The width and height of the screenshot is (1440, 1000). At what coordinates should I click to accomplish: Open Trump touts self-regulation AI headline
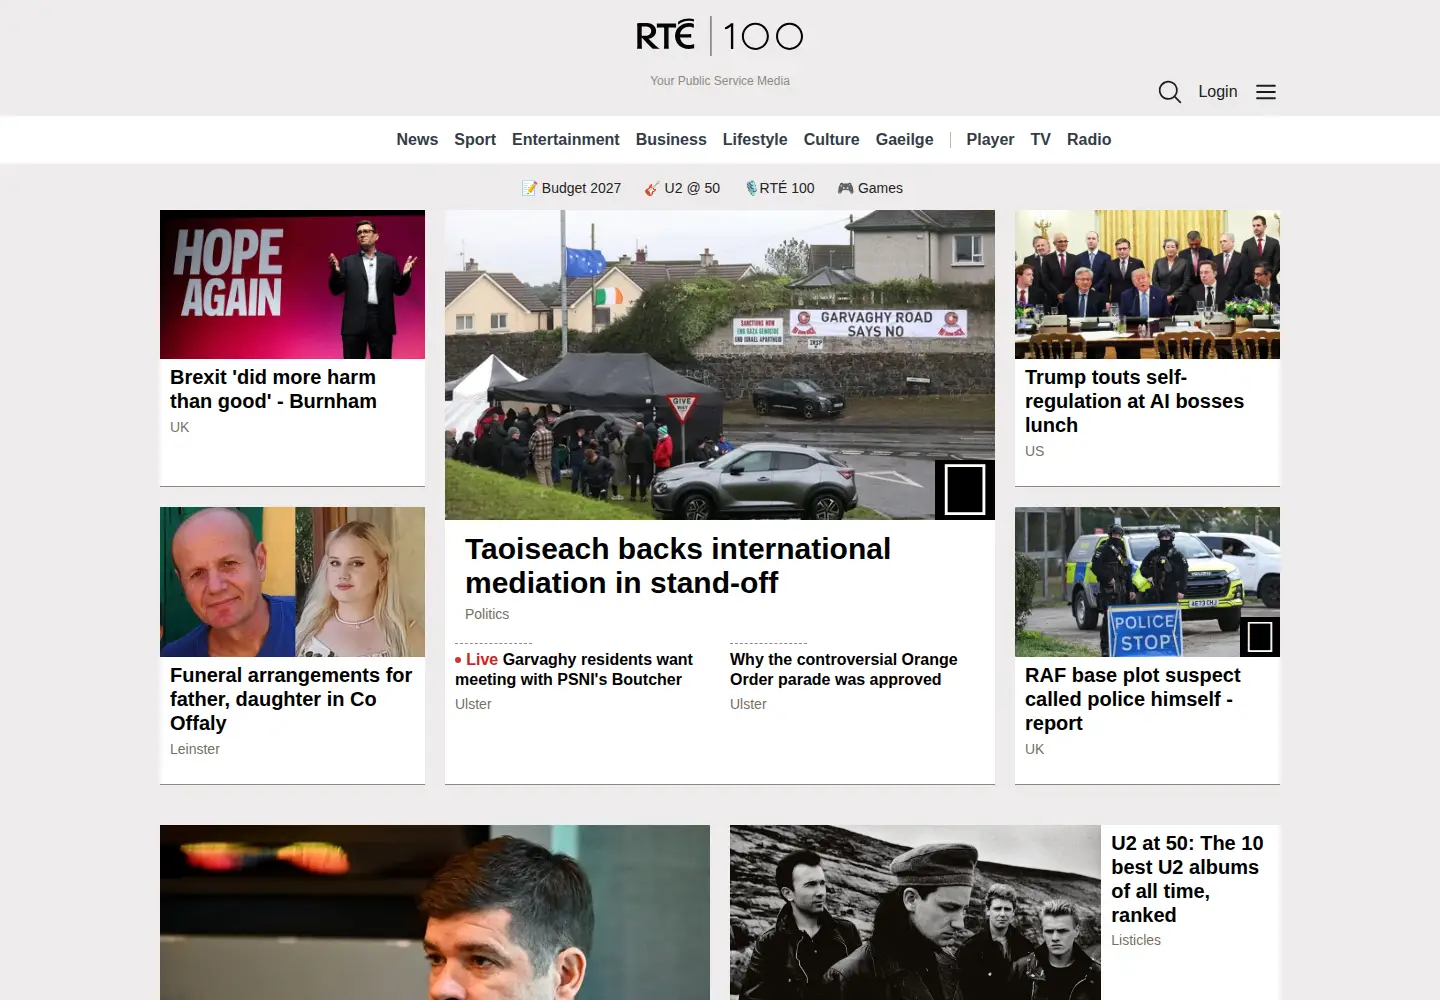click(1134, 401)
